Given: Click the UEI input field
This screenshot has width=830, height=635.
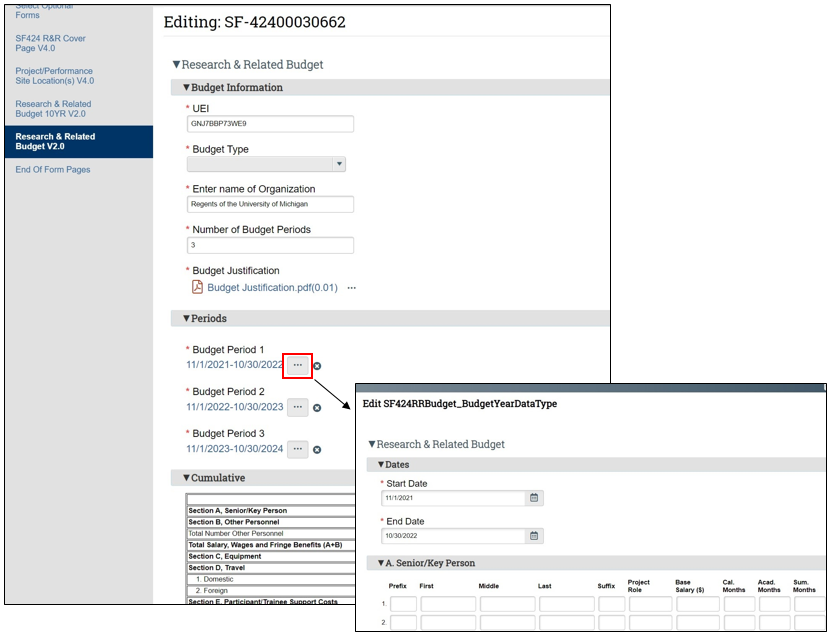Looking at the screenshot, I should coord(270,124).
